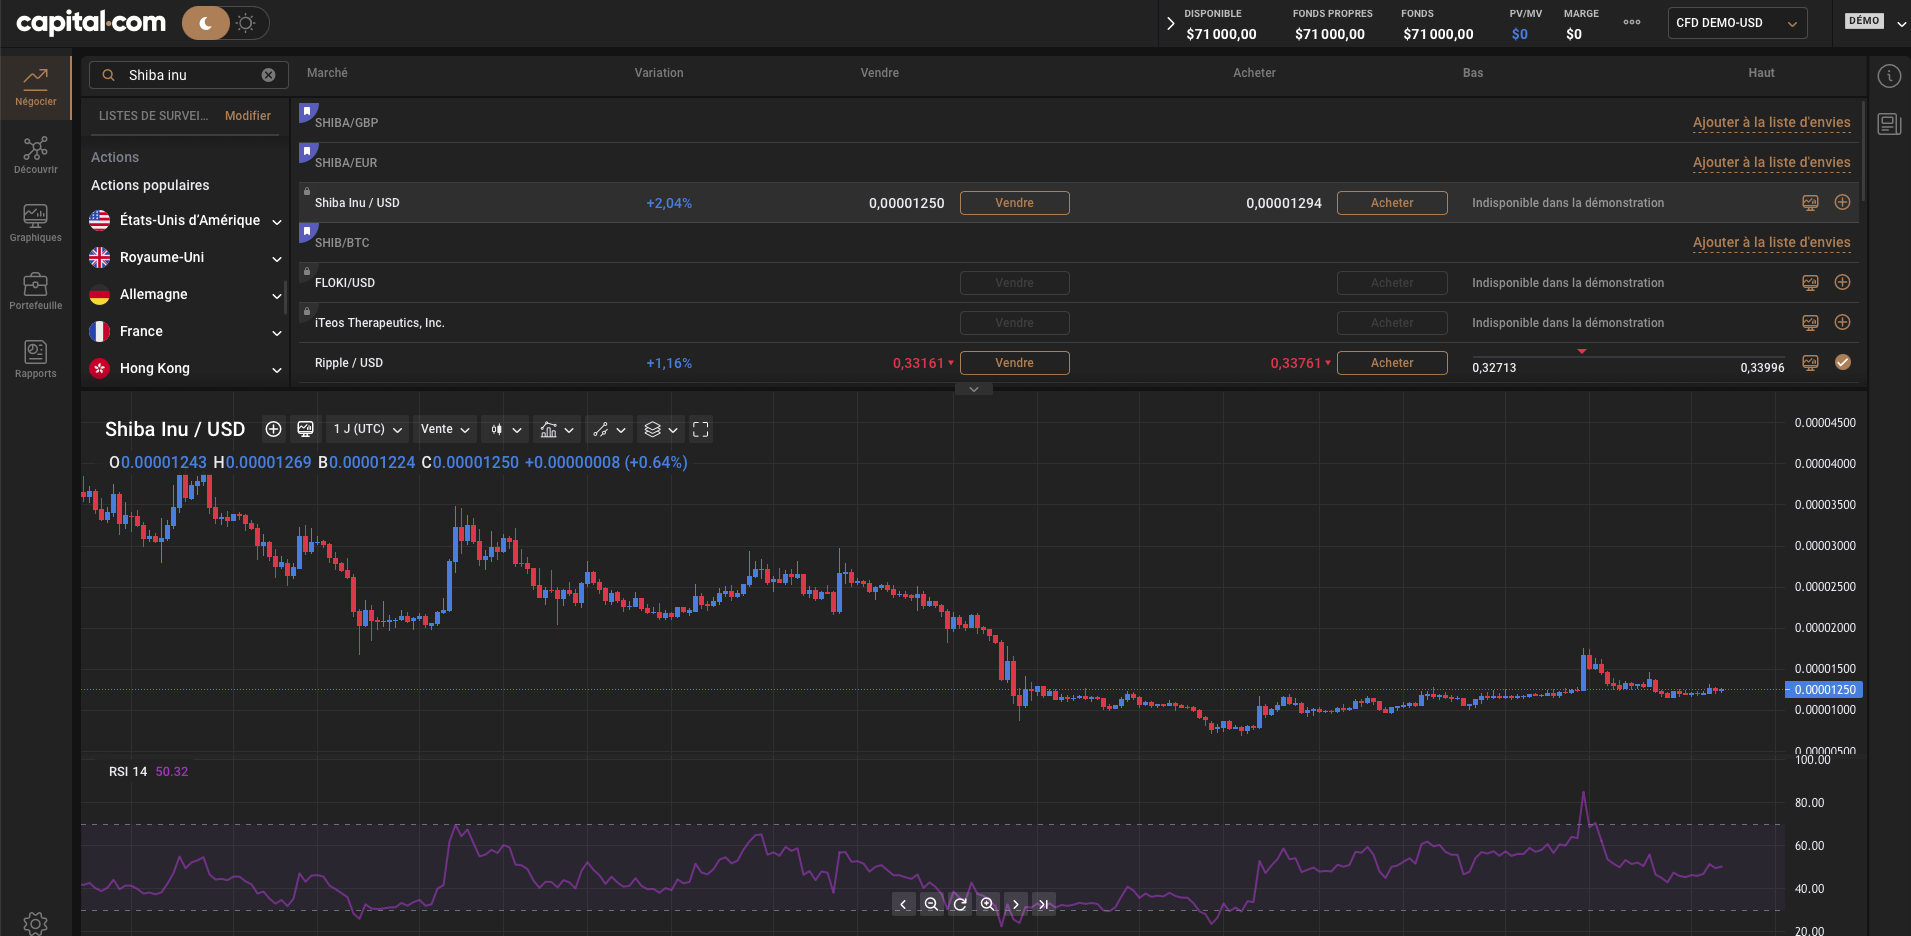Screen dimensions: 1911x936
Task: Zoom in on the chart
Action: (x=988, y=904)
